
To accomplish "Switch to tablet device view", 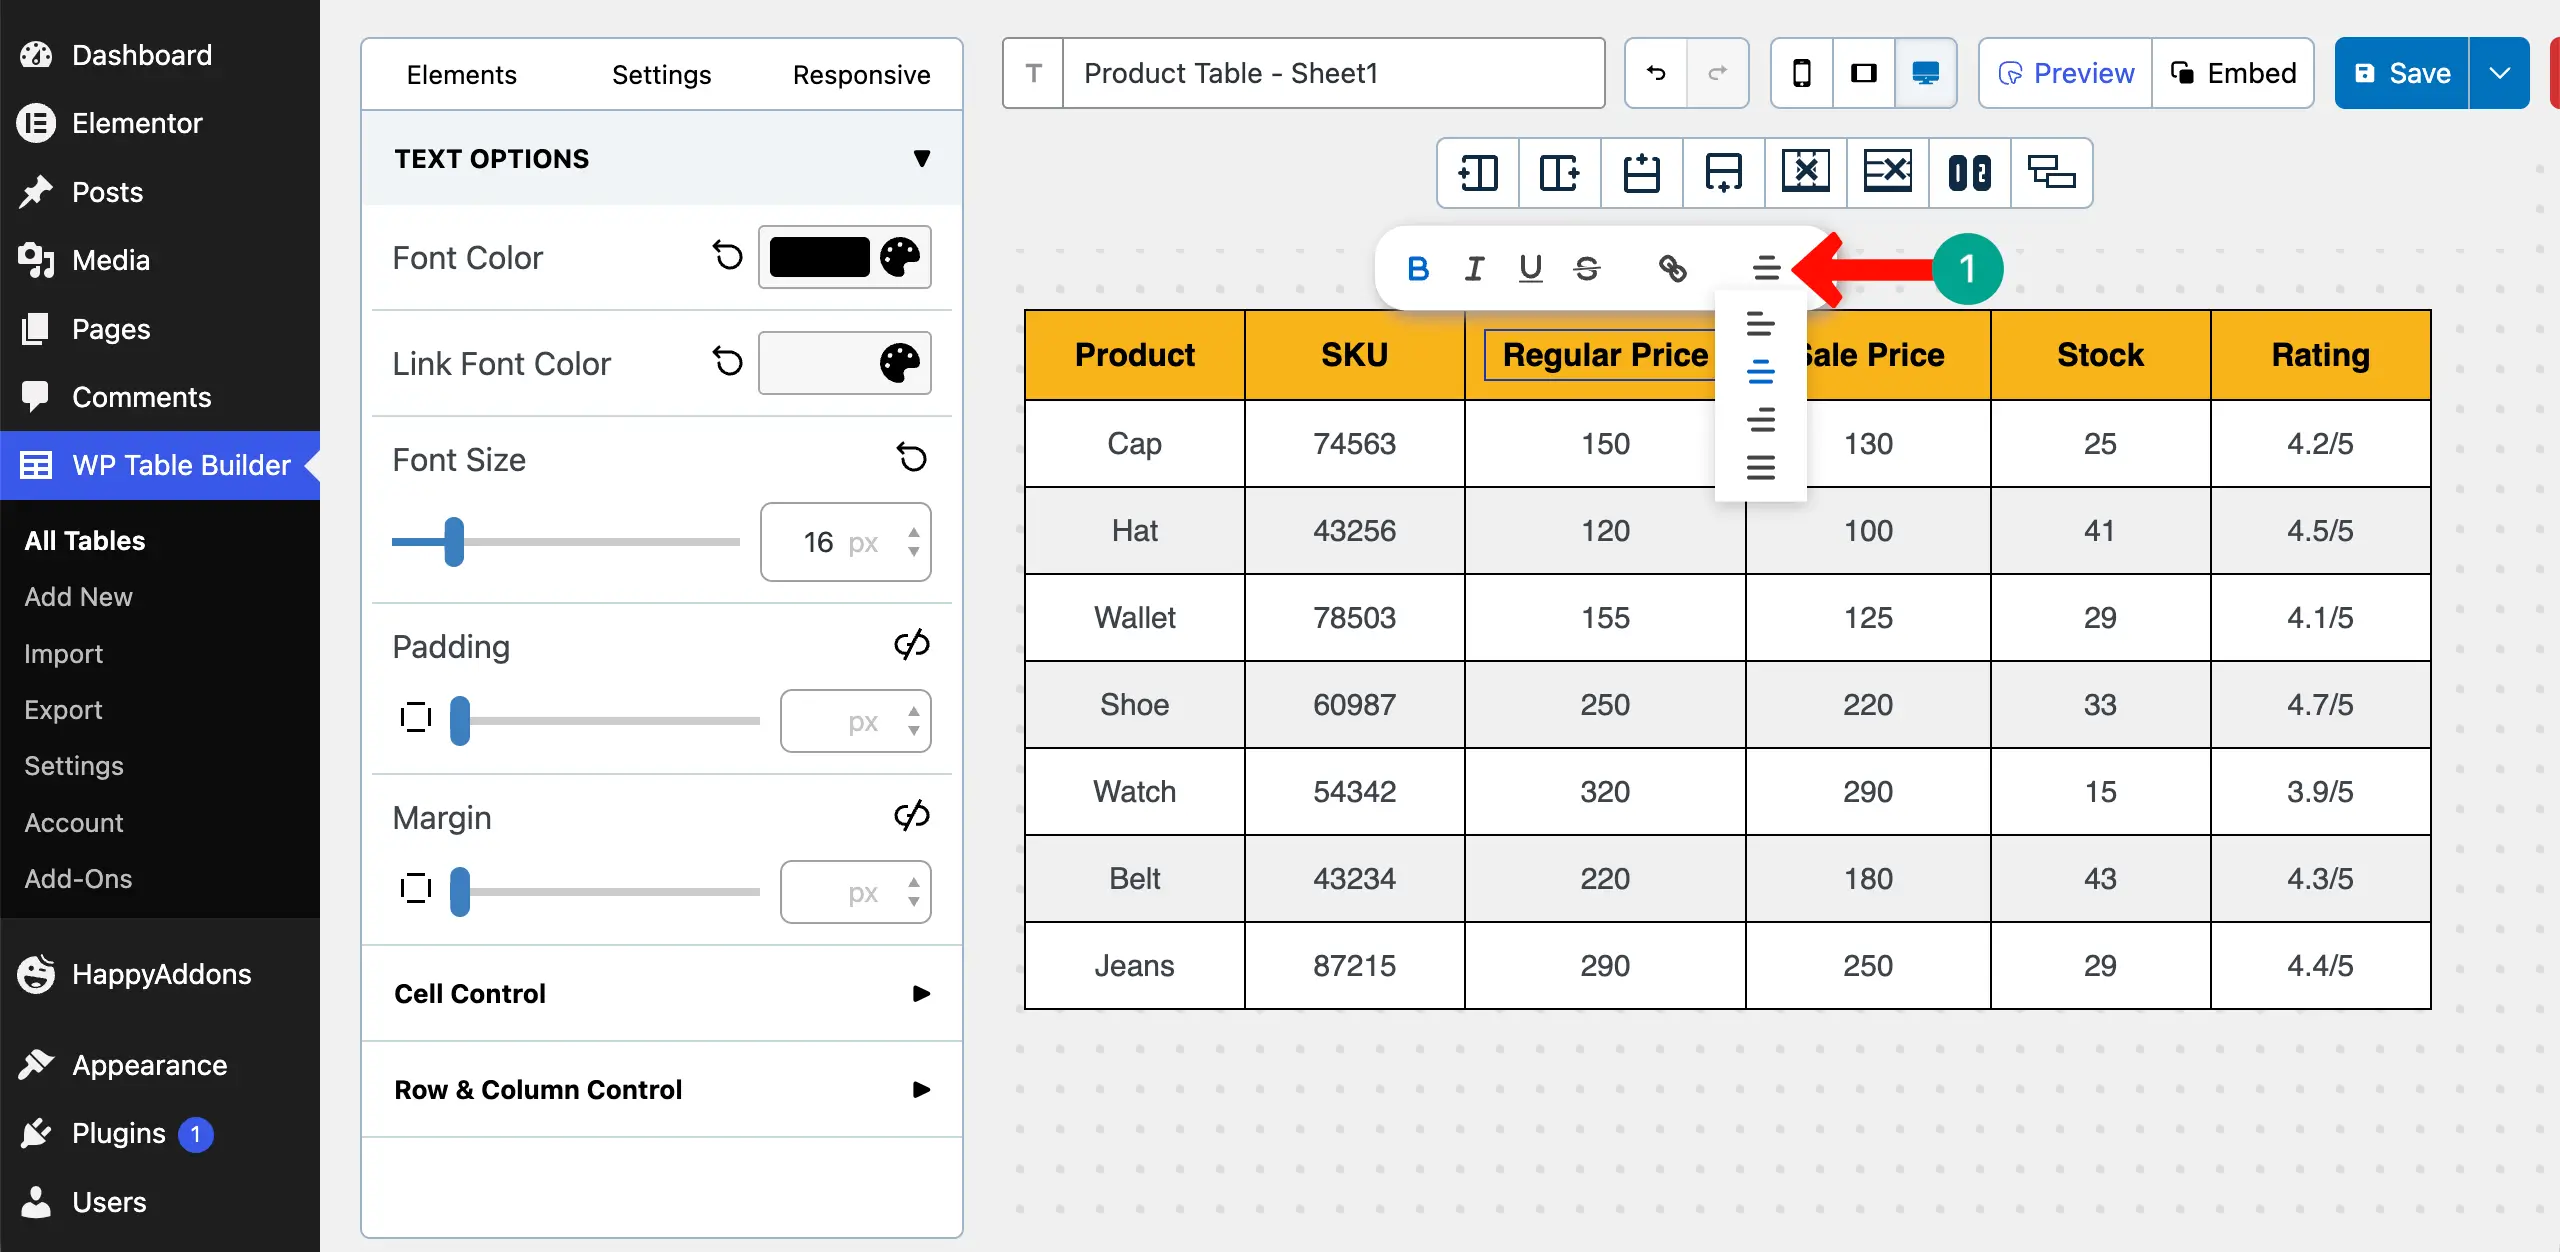I will (x=1863, y=73).
